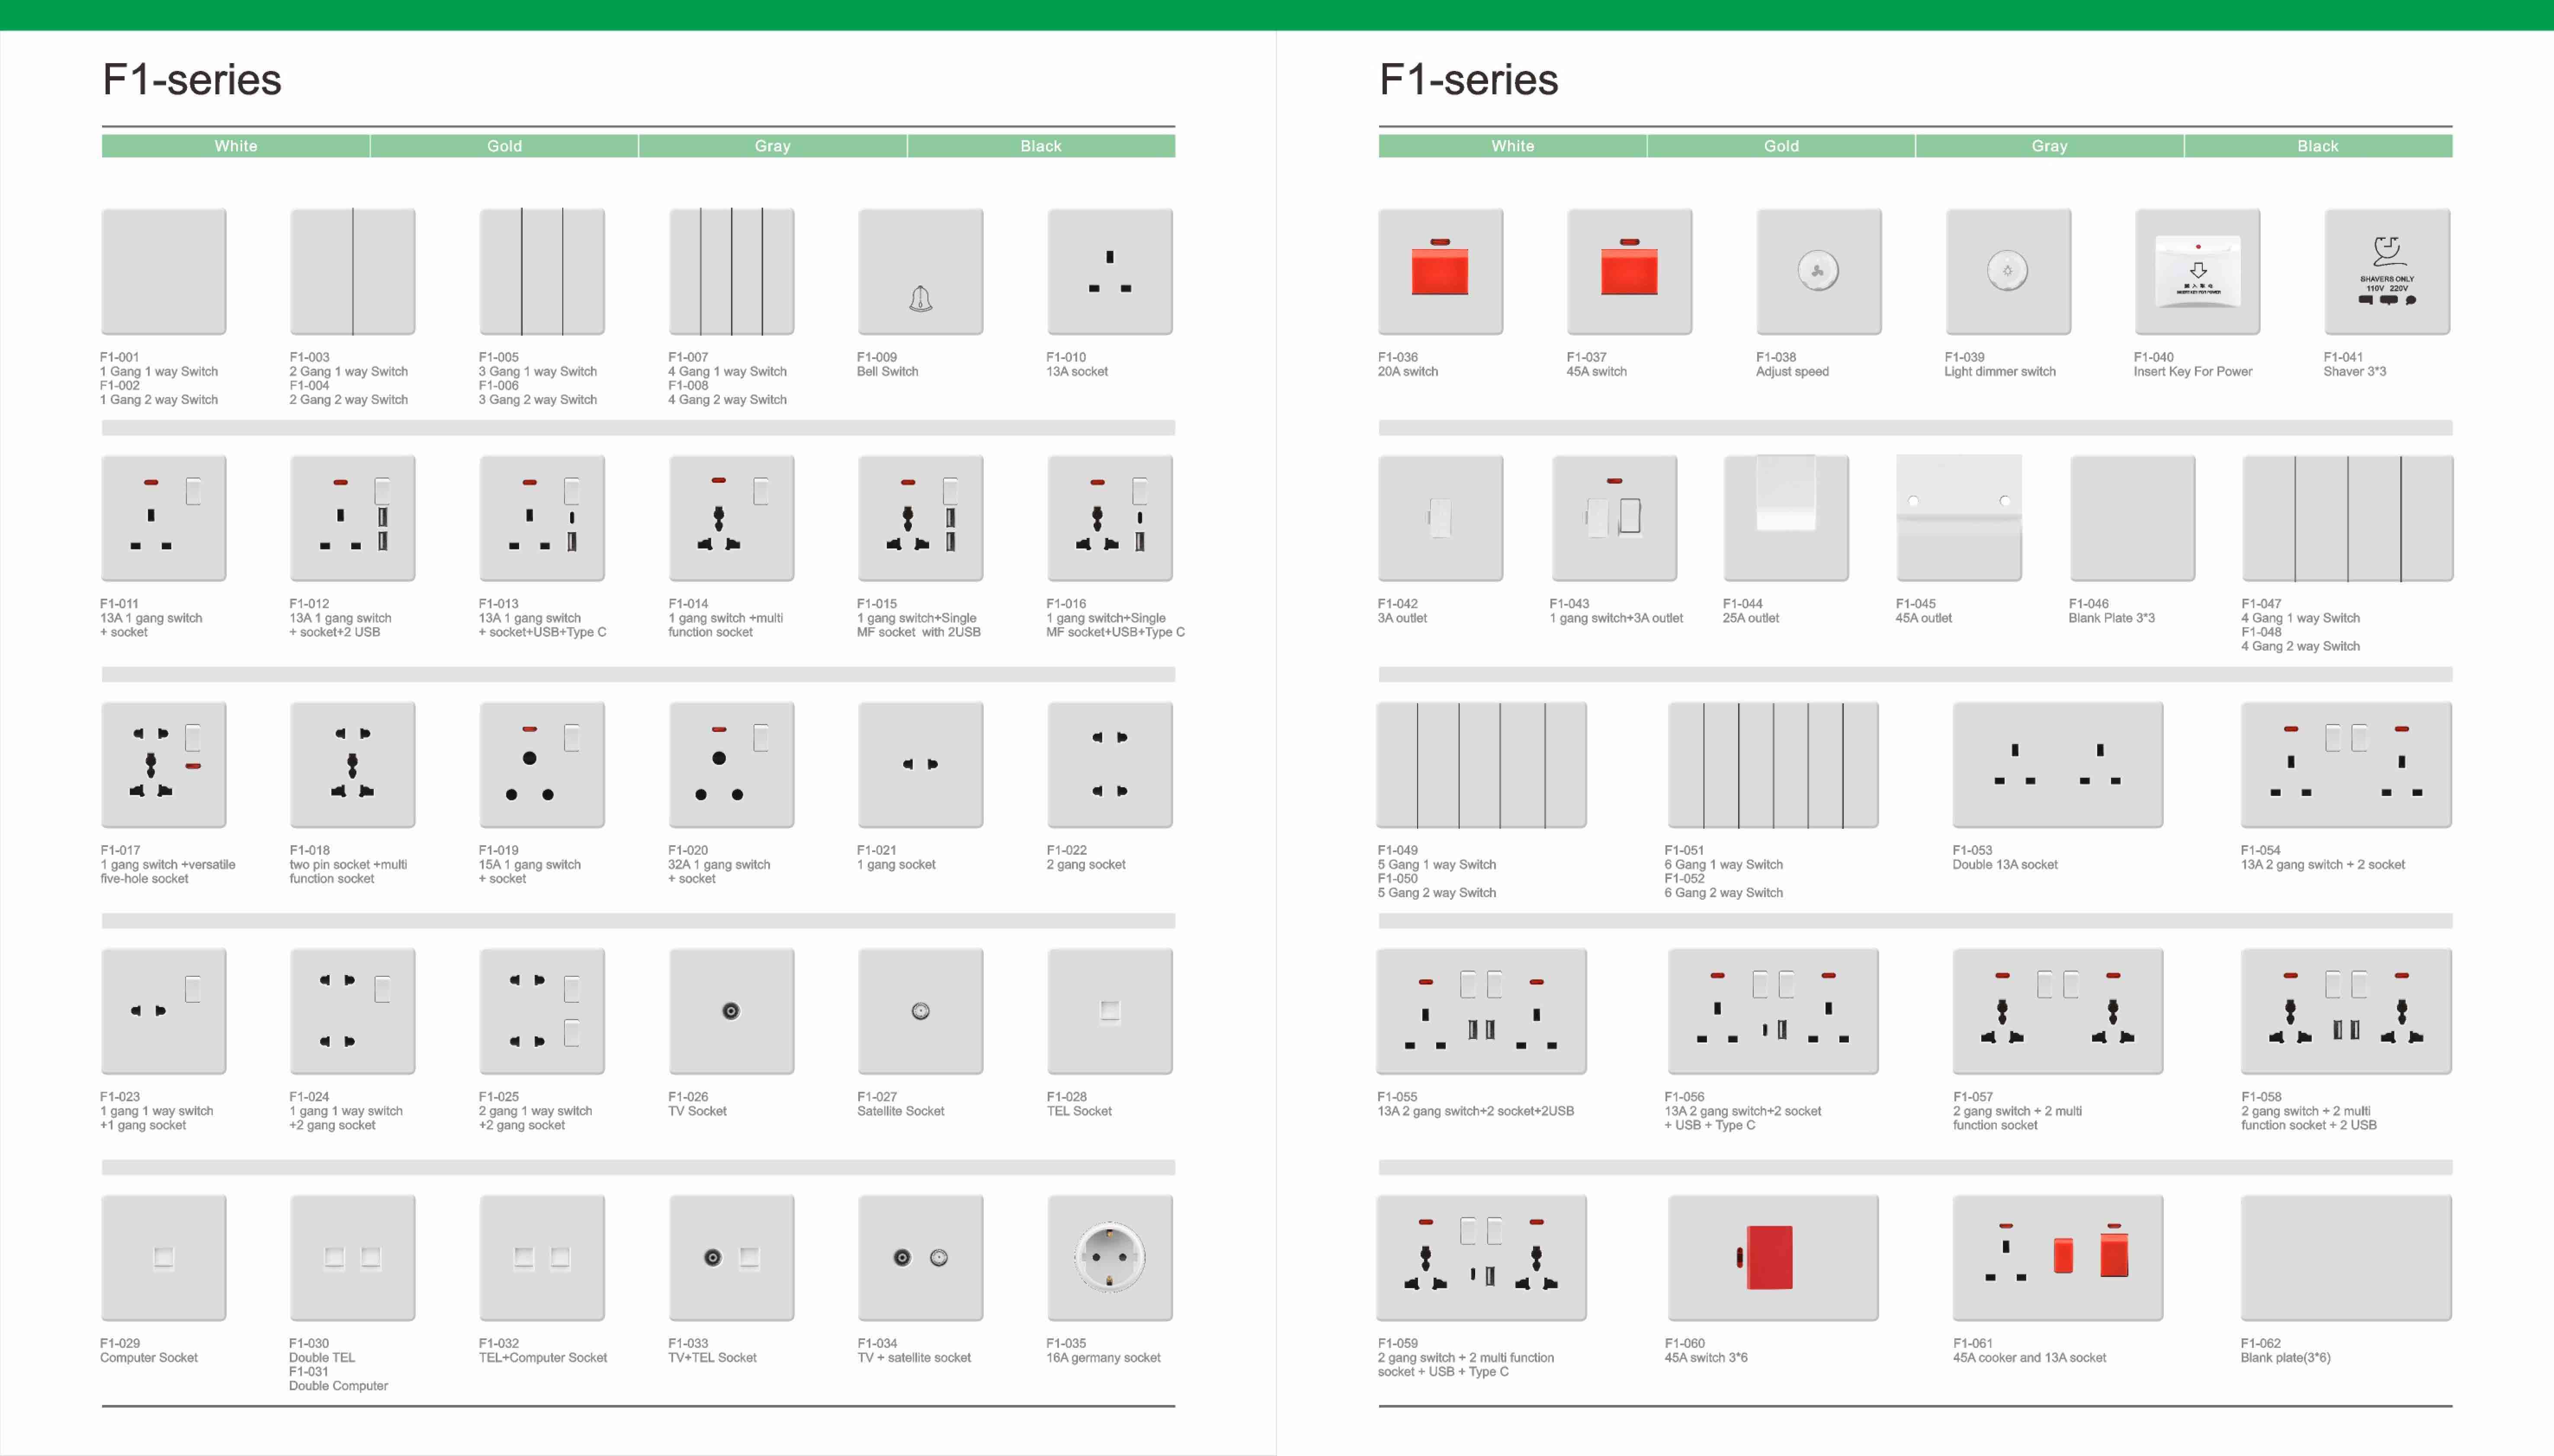Click the 'F1-015' product code text
The height and width of the screenshot is (1456, 2554).
click(x=876, y=604)
